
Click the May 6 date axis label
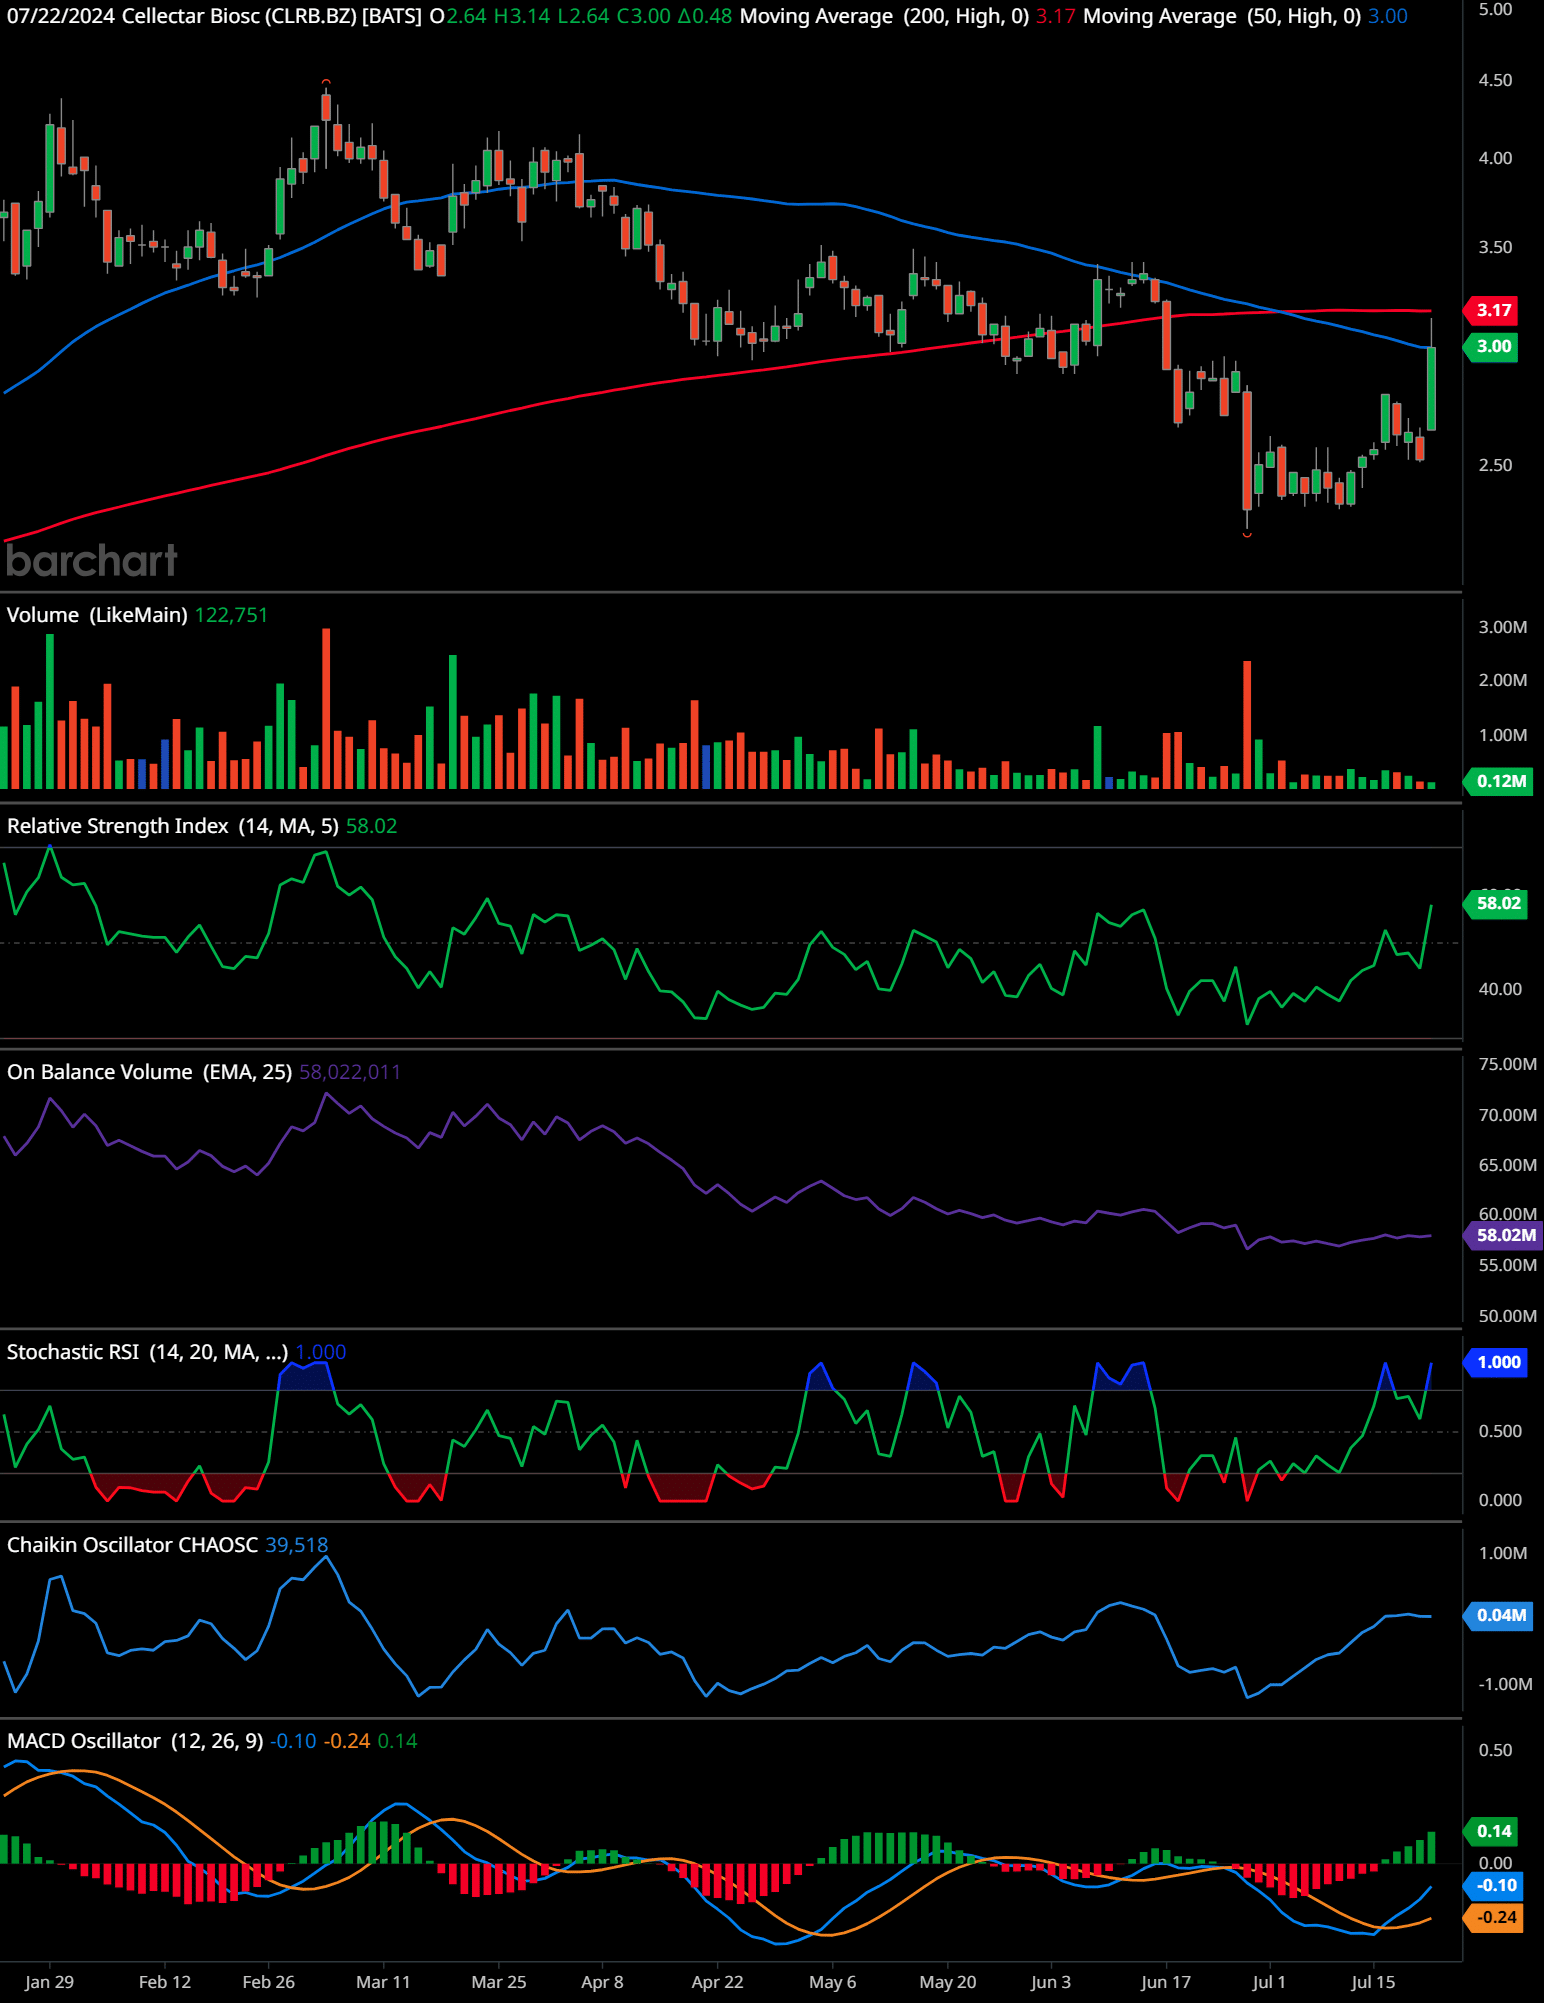click(832, 1982)
